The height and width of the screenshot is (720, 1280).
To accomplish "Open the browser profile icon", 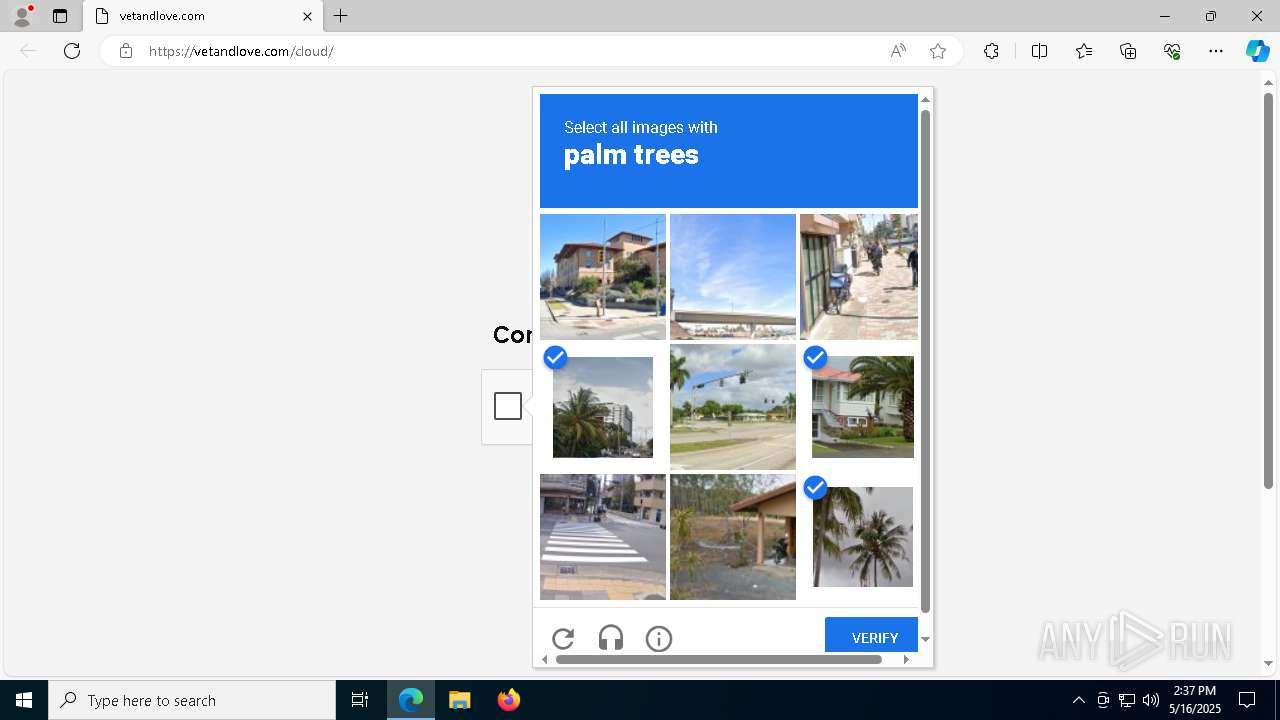I will 22,16.
